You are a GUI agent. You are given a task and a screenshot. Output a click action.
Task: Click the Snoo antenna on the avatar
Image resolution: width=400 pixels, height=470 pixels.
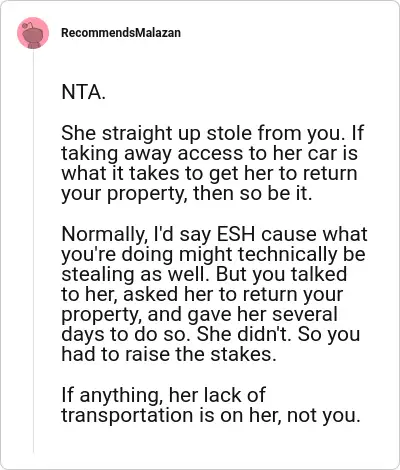click(27, 24)
